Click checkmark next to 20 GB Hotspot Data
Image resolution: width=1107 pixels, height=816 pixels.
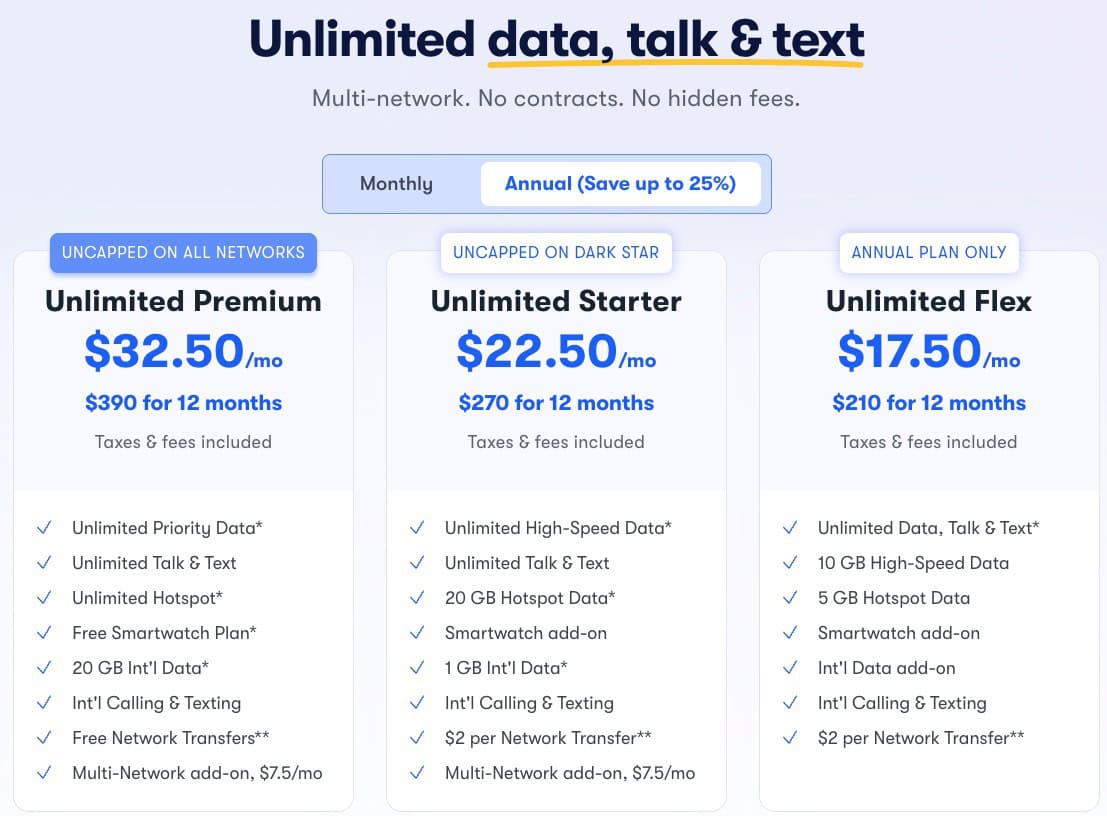click(417, 598)
